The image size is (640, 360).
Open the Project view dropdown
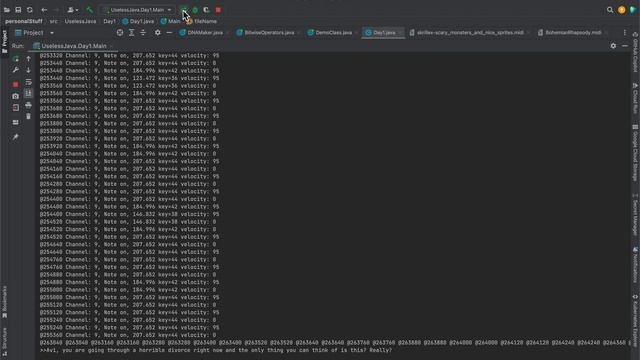(x=34, y=33)
